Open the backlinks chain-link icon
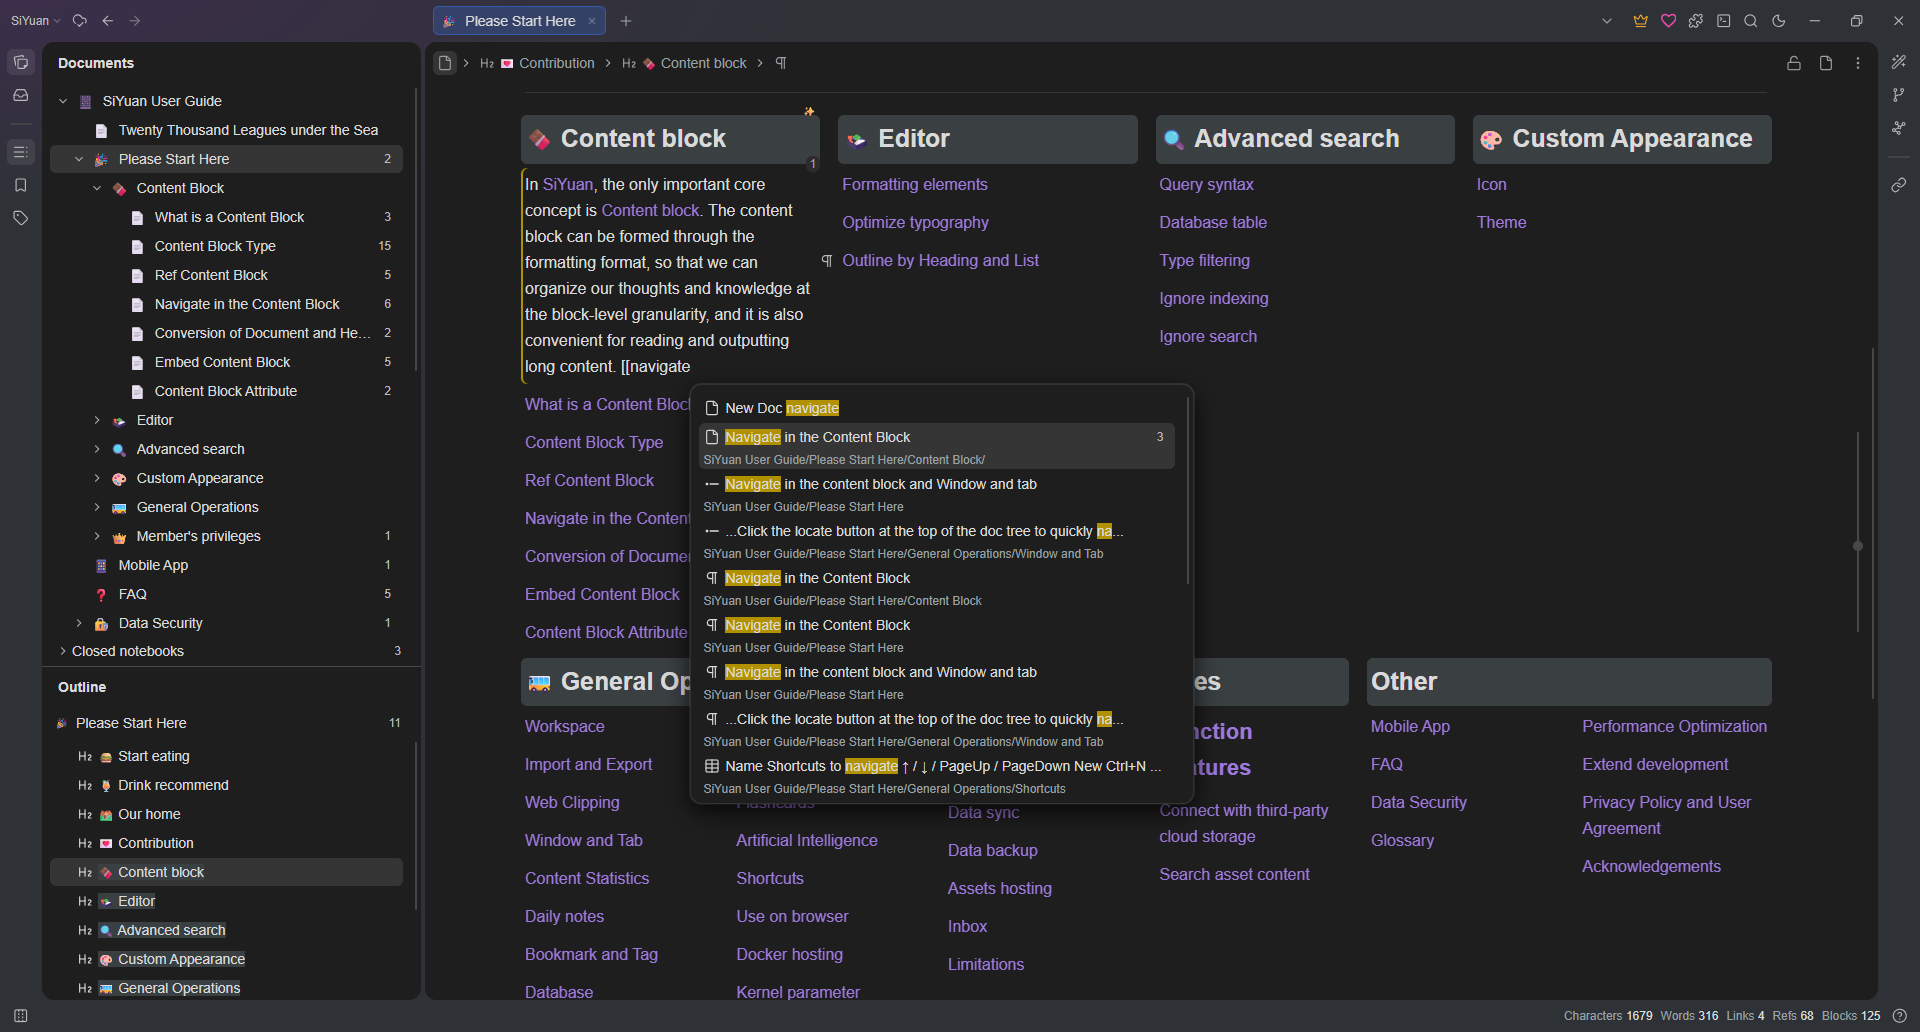 (1899, 185)
